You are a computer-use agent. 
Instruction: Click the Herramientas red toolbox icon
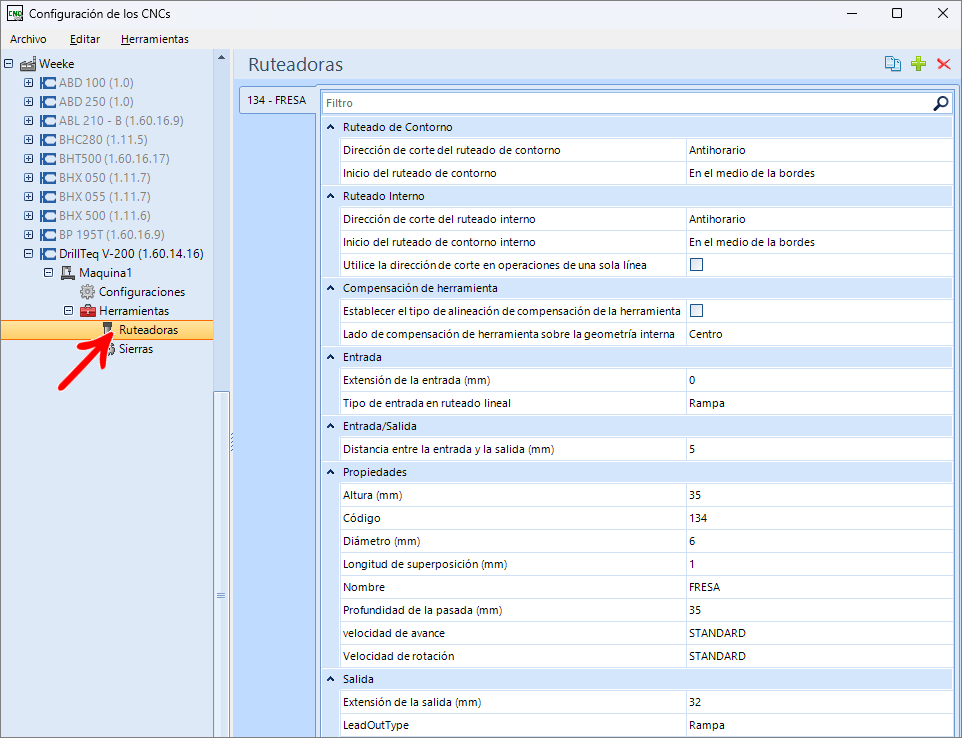(x=88, y=311)
